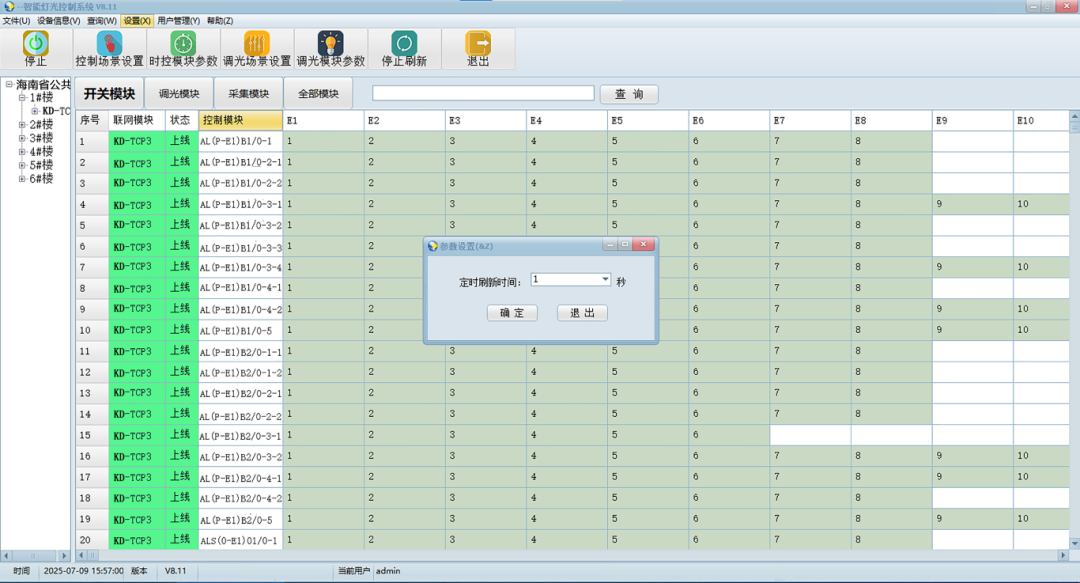Screen dimensions: 1080x583
Task: Open 调光模块参数 light bulb icon
Action: pyautogui.click(x=330, y=43)
